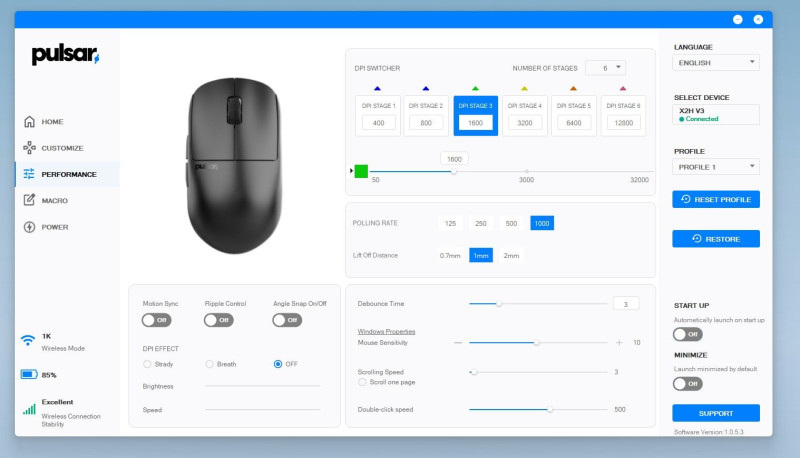The image size is (800, 458).
Task: Set polling rate to 125
Action: [x=450, y=223]
